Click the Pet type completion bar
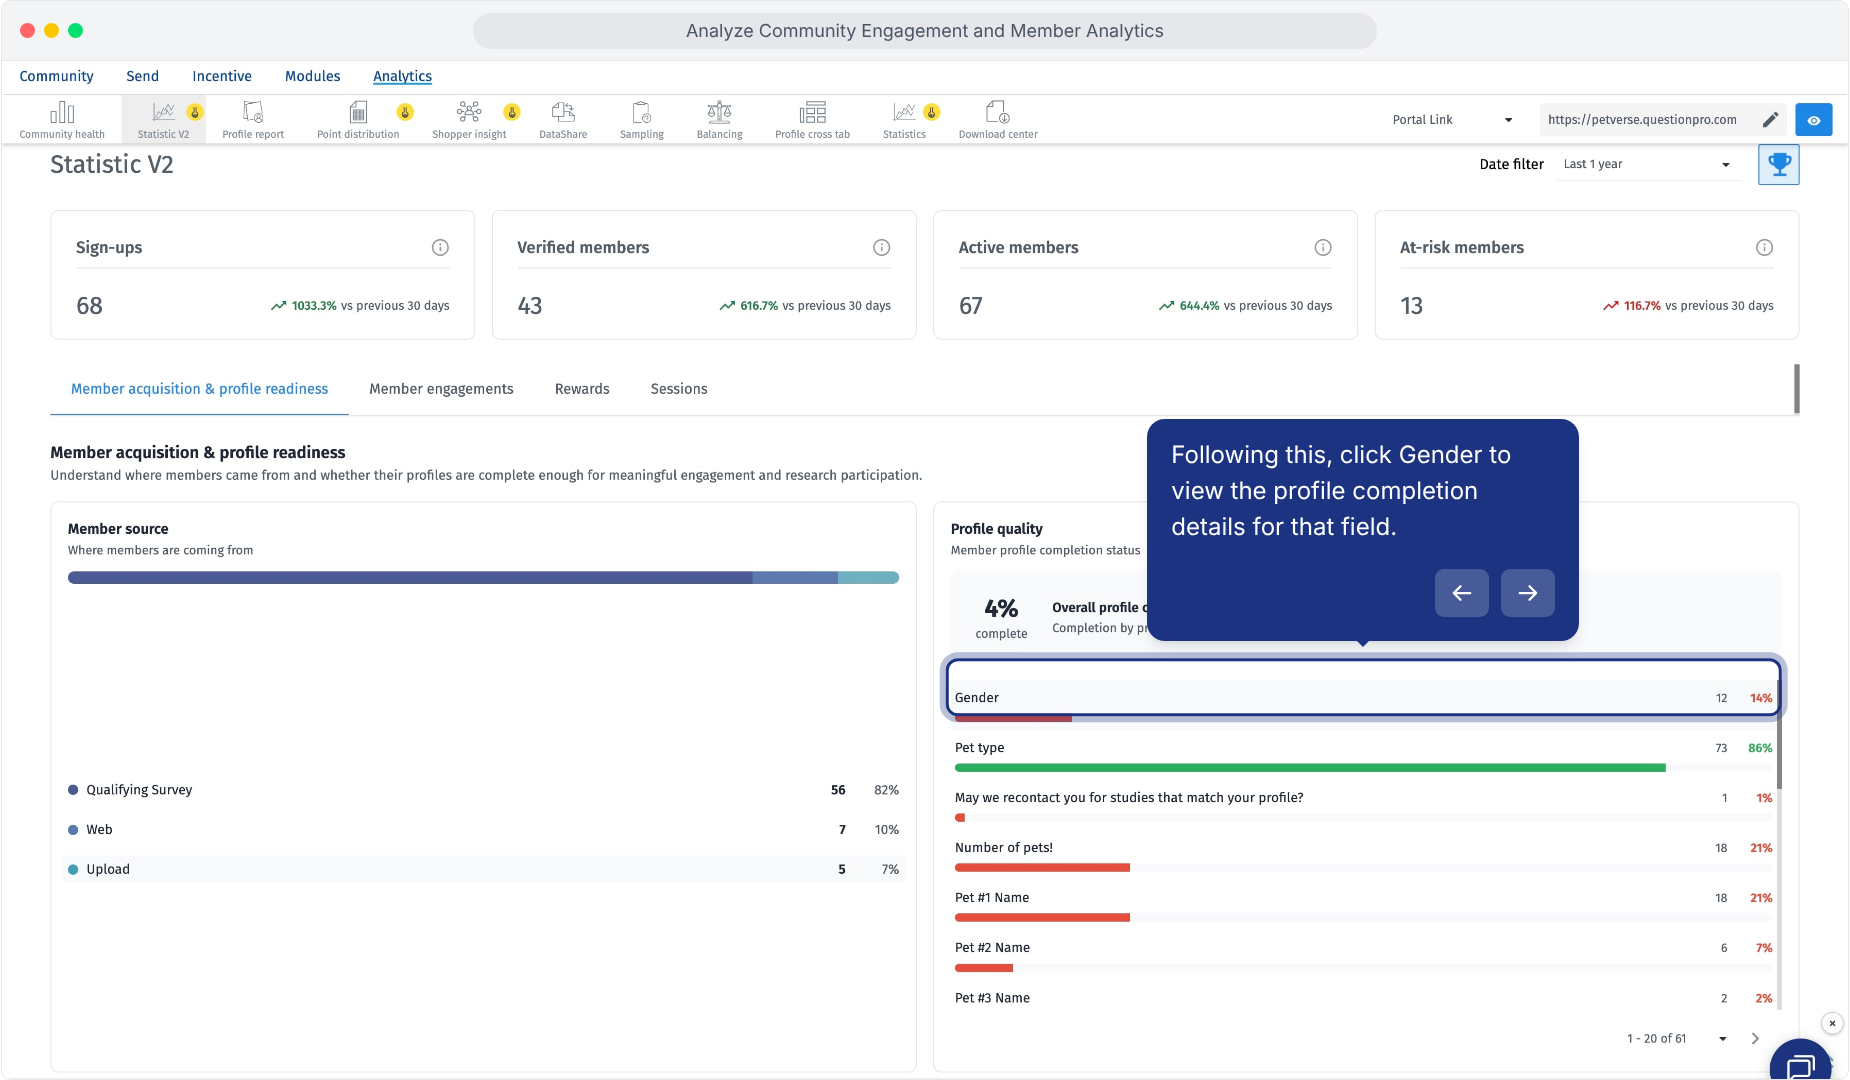Screen dimensions: 1850x1080 pyautogui.click(x=1363, y=768)
